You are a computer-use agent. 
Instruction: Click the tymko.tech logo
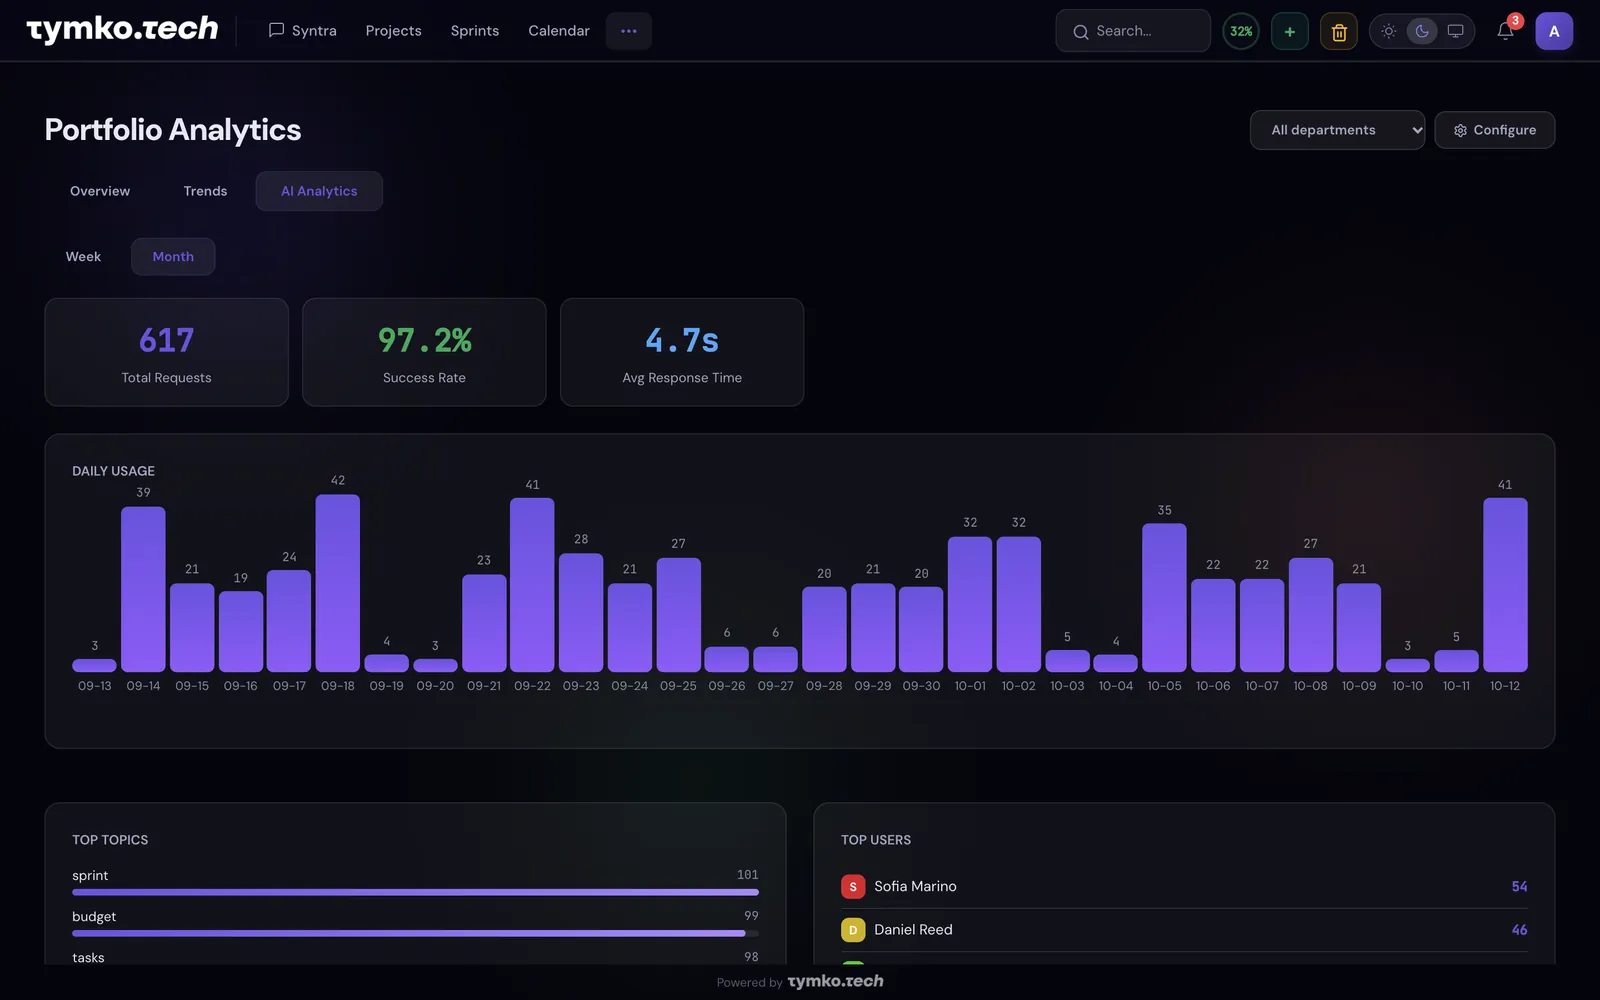(x=122, y=30)
